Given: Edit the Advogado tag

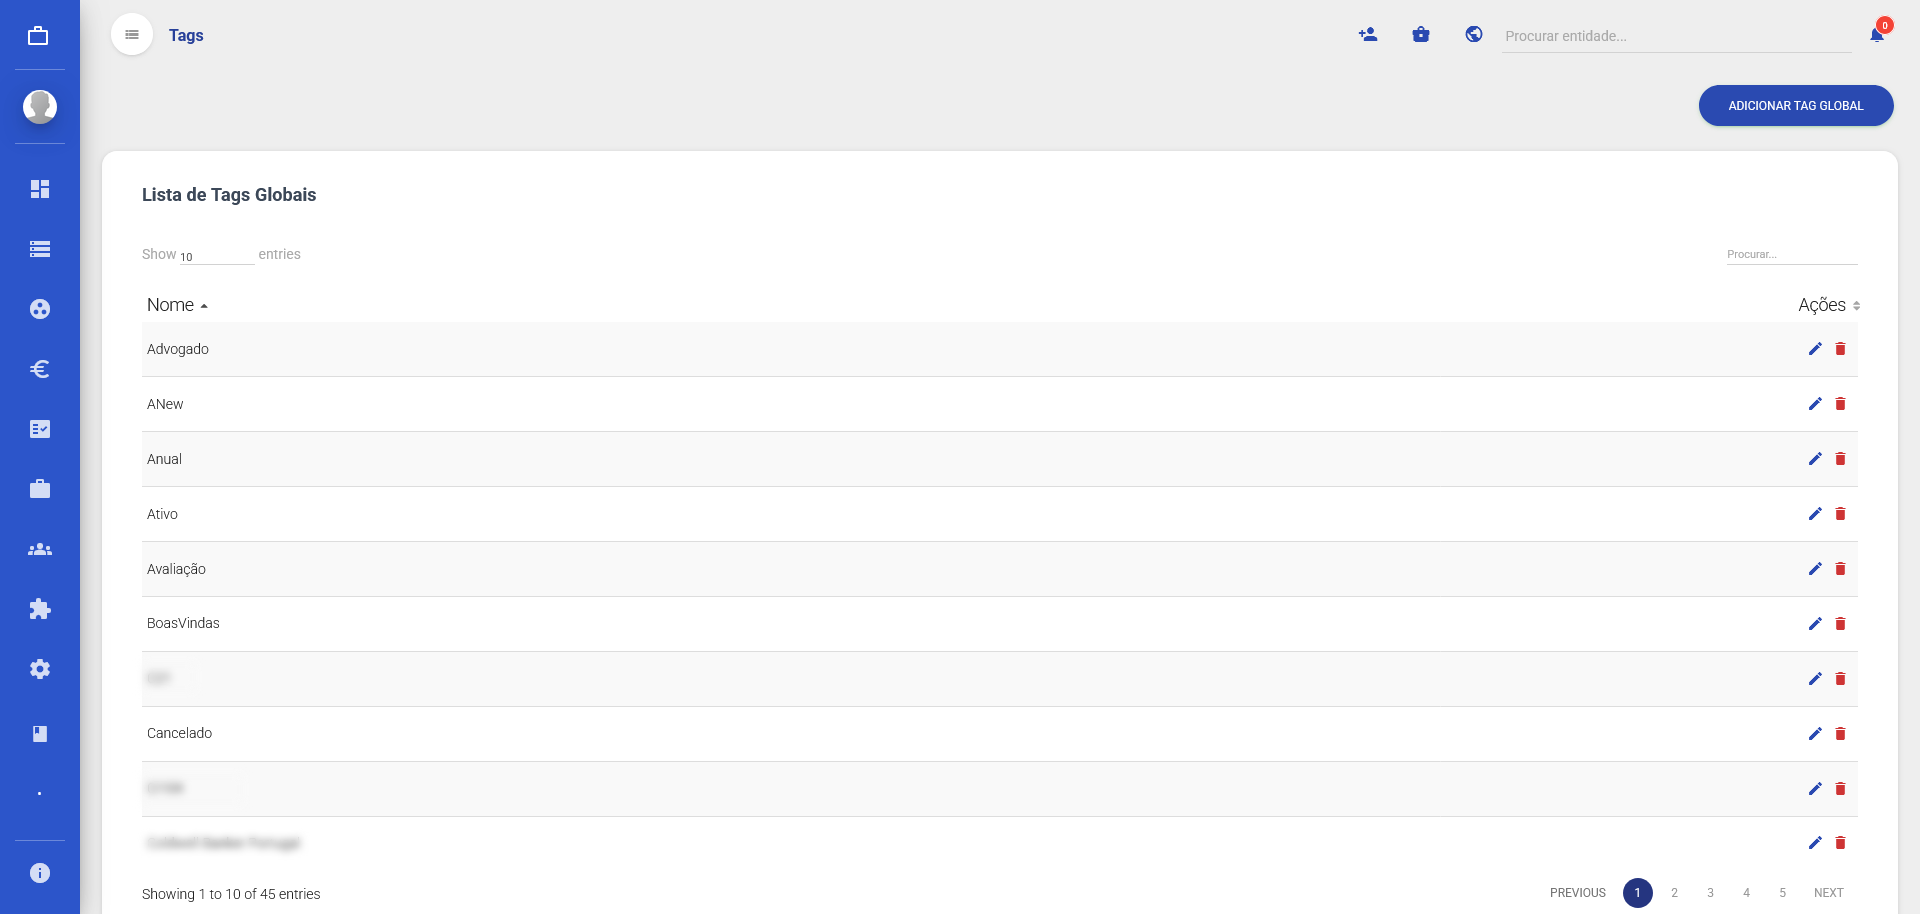Looking at the screenshot, I should pyautogui.click(x=1815, y=349).
